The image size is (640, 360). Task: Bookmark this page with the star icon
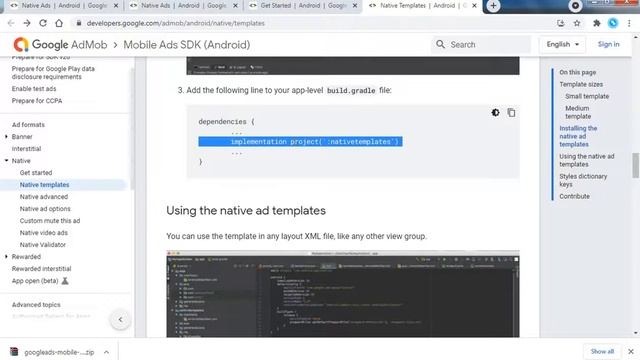[577, 23]
